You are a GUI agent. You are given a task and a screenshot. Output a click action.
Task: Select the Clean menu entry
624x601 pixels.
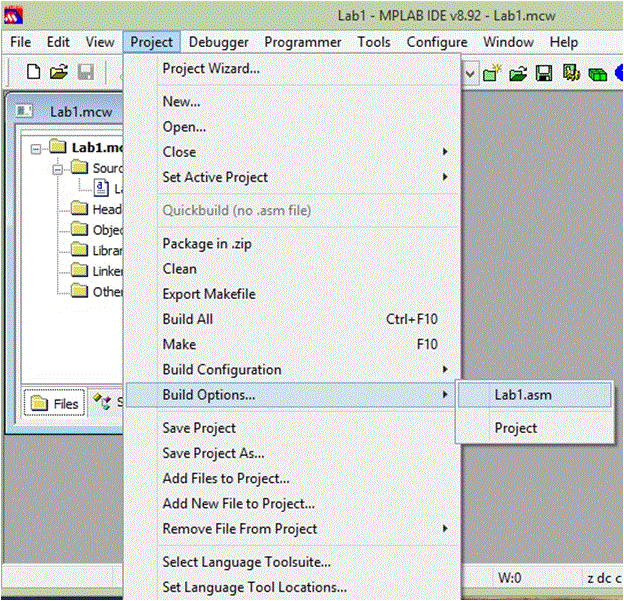[293, 269]
